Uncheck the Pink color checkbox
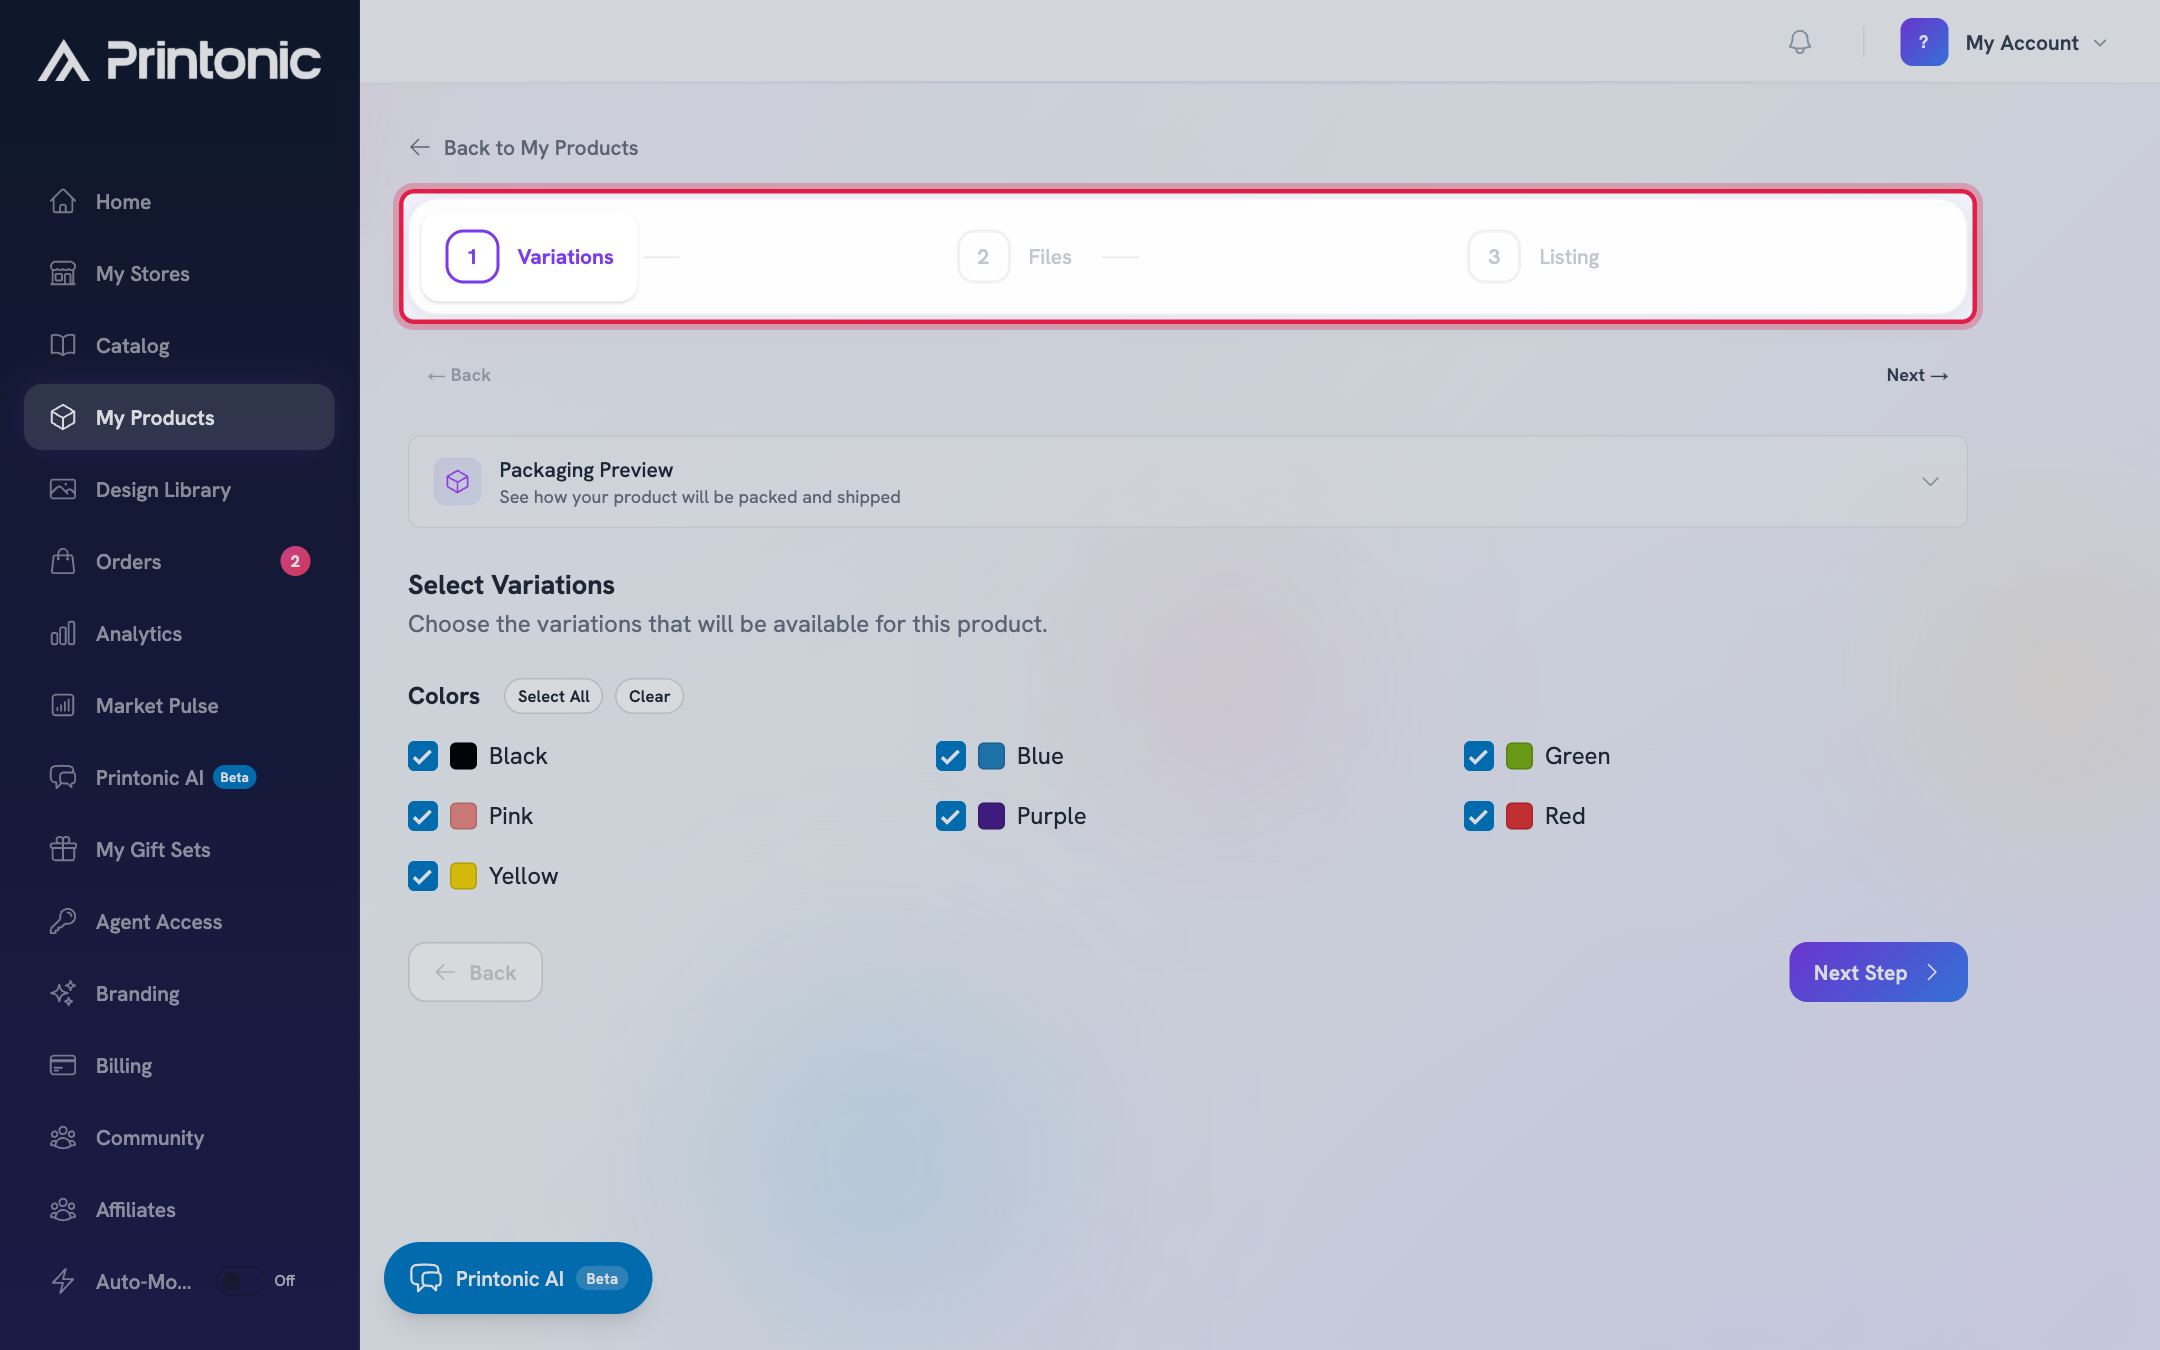 pos(423,816)
